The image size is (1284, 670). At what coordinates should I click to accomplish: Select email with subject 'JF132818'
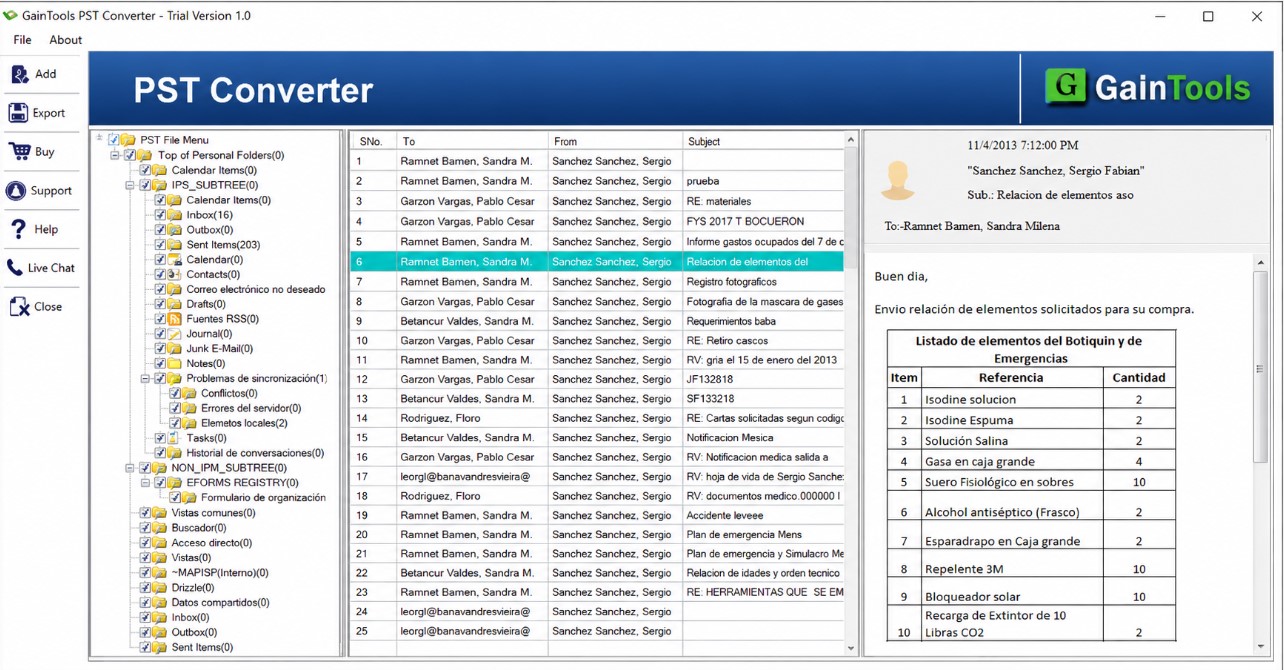(x=597, y=379)
